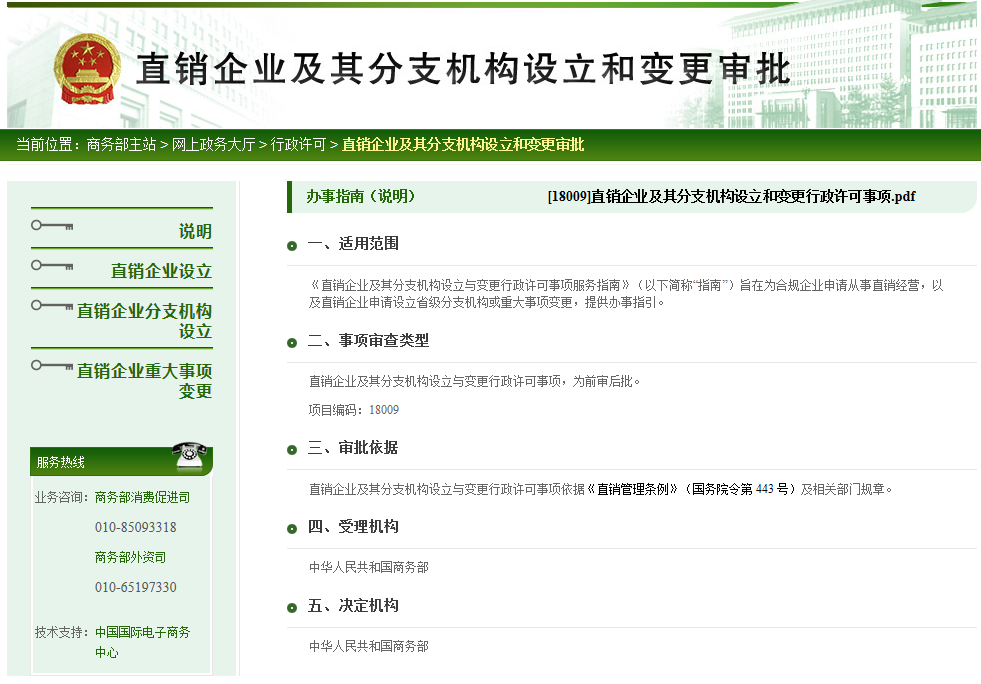Click the green bullet beside 一、适用范围
Image resolution: width=981 pixels, height=684 pixels.
pyautogui.click(x=292, y=246)
